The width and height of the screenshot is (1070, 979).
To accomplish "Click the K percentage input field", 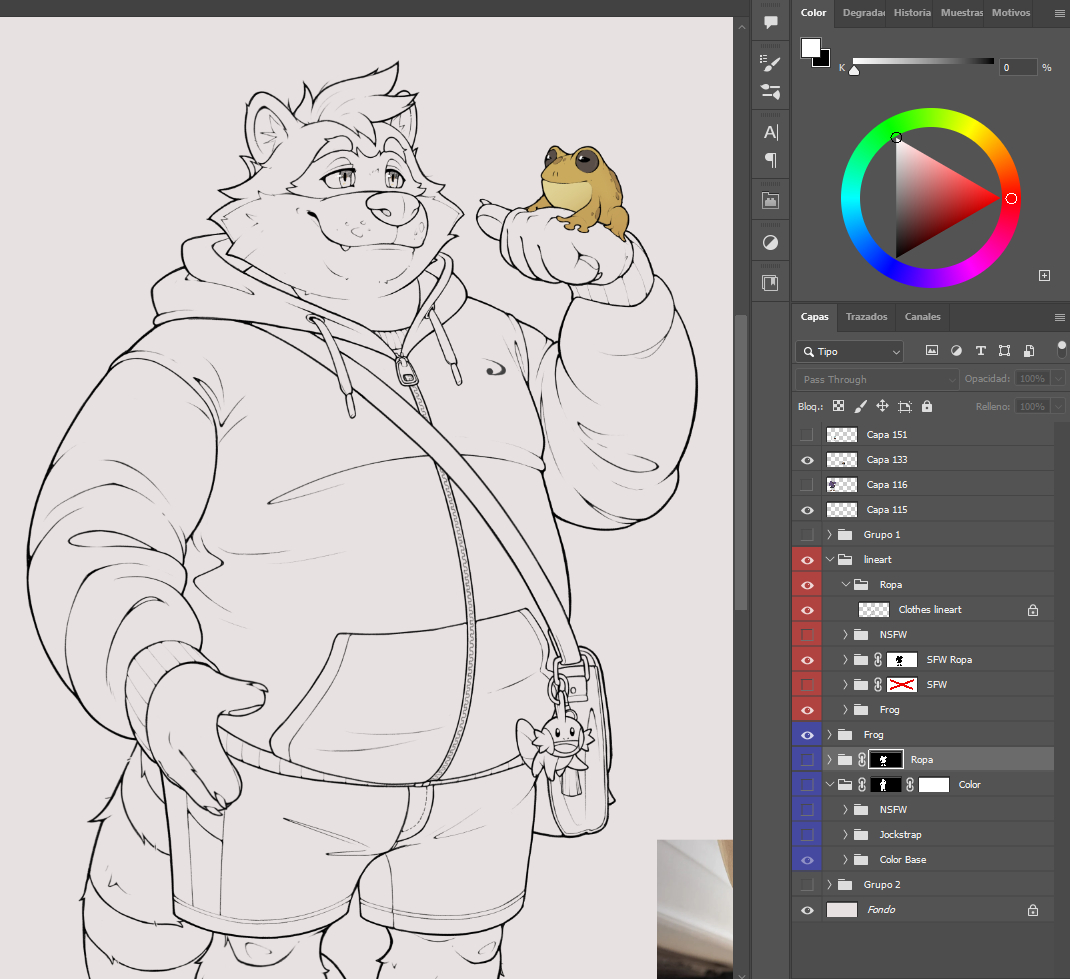I will (x=1017, y=67).
